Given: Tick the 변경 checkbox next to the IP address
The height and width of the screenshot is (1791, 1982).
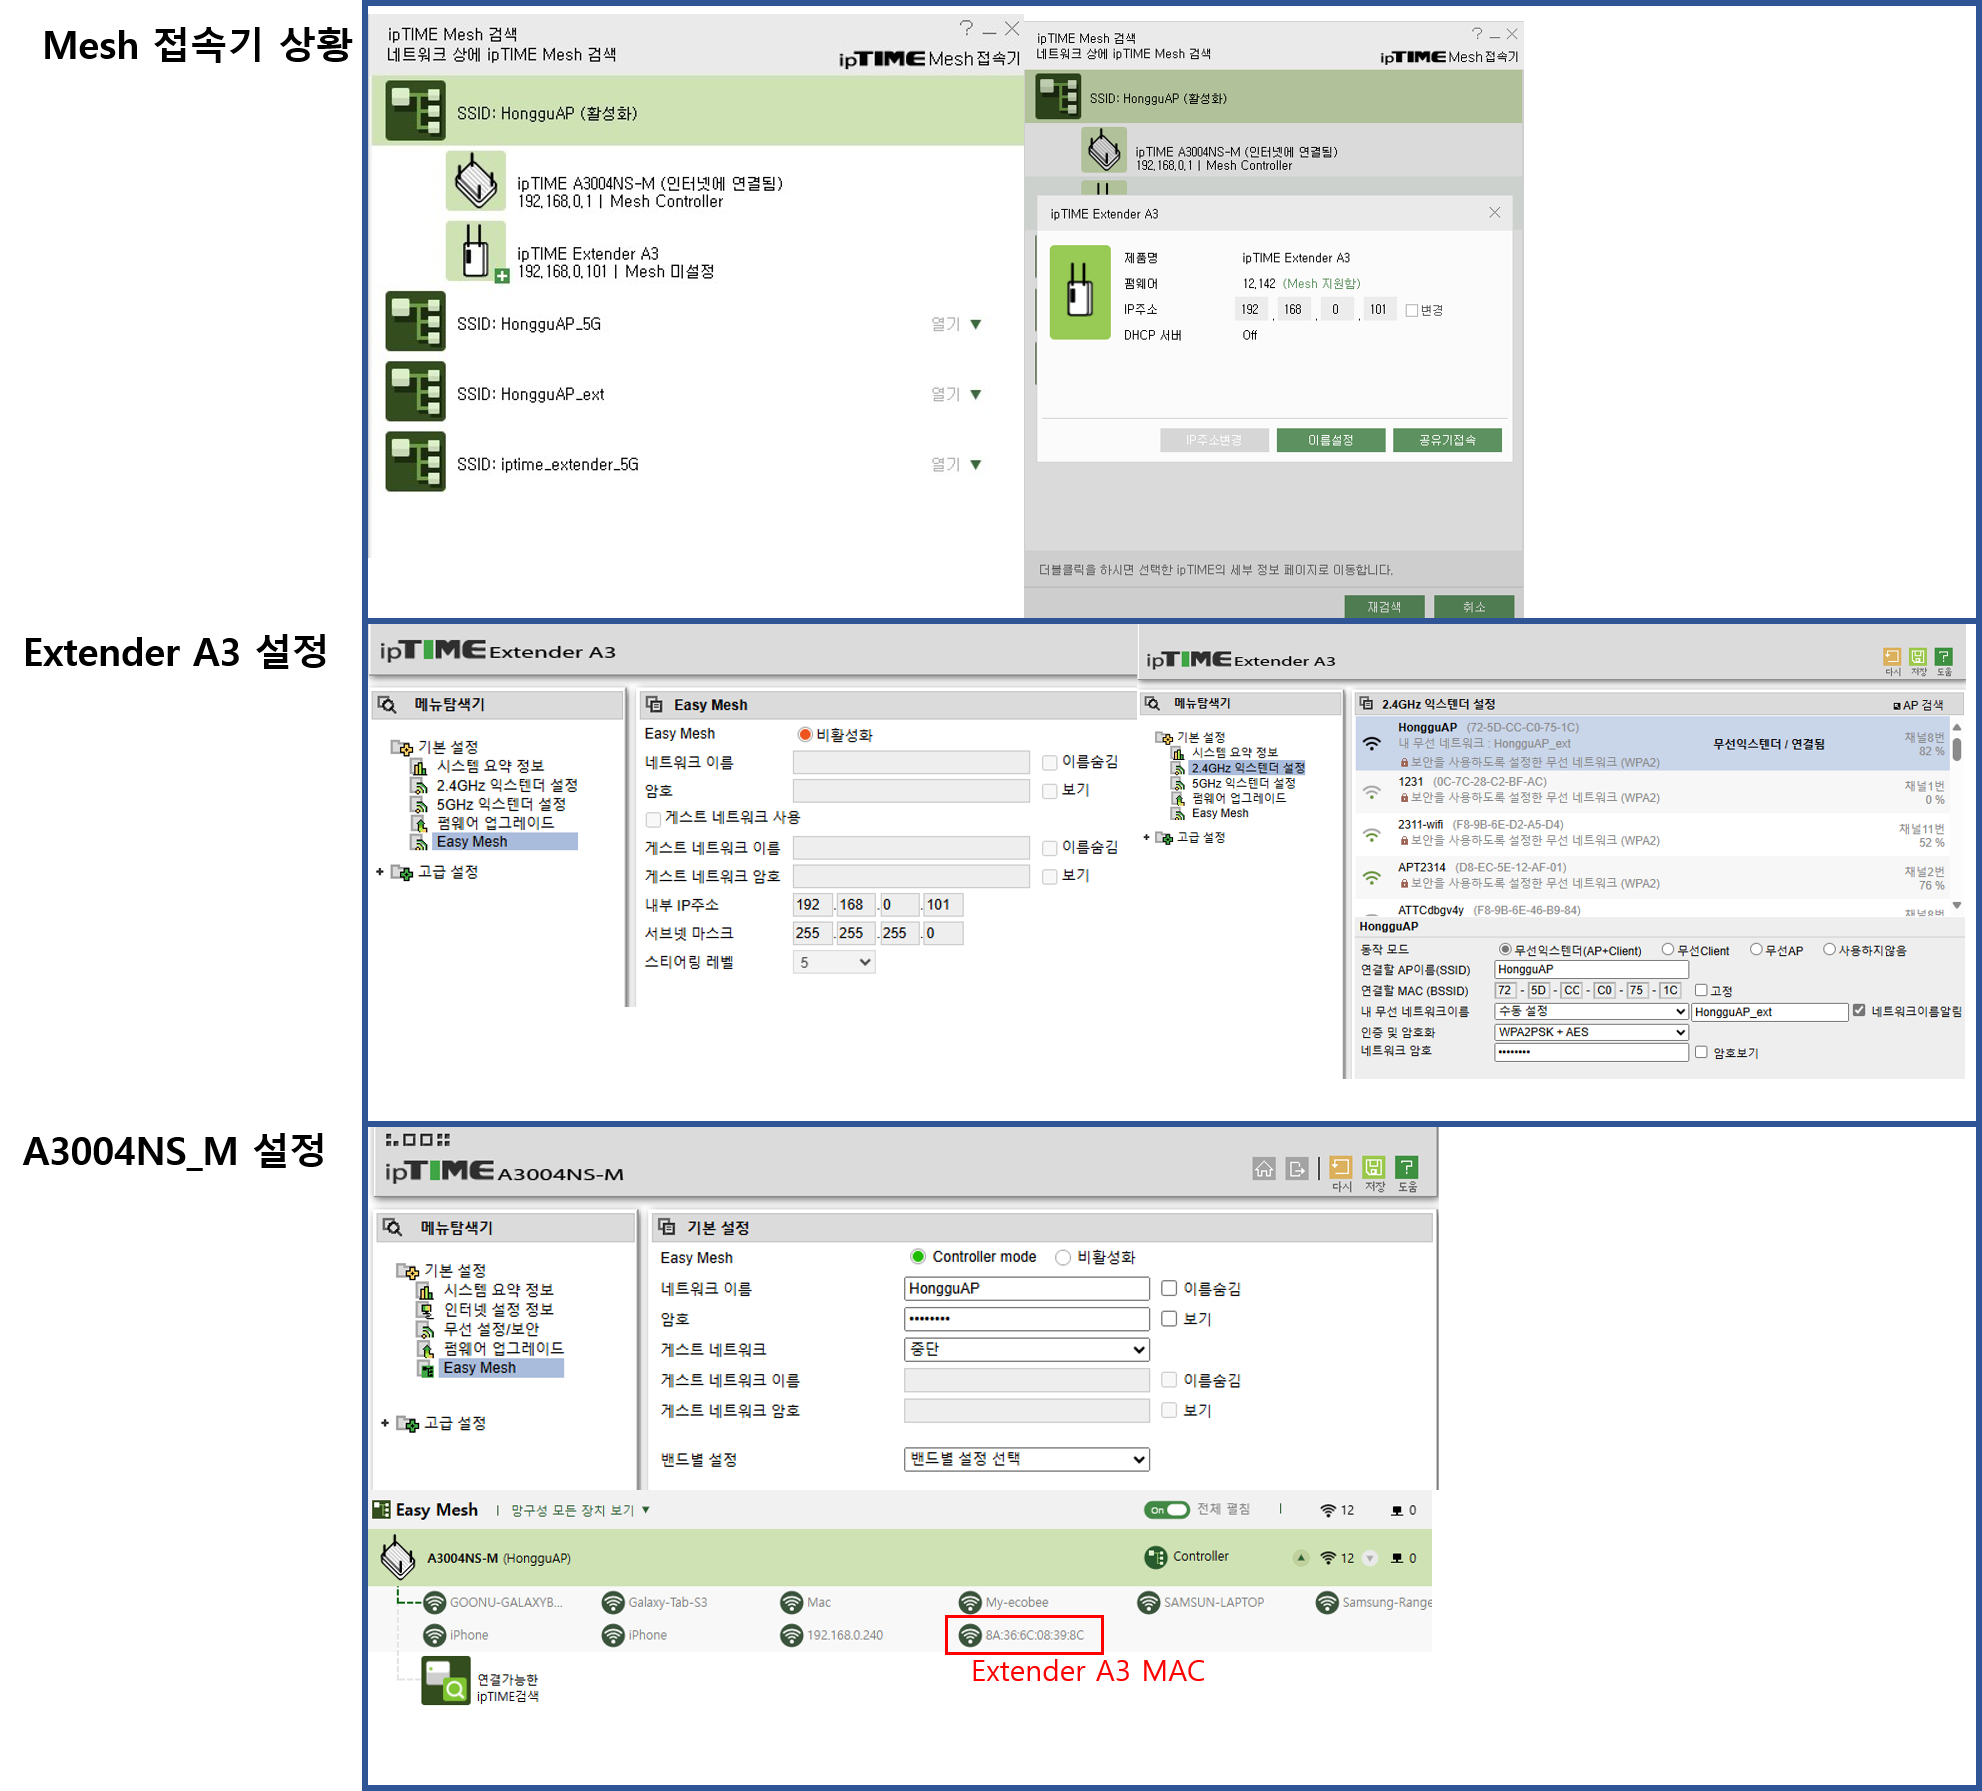Looking at the screenshot, I should coord(1412,310).
